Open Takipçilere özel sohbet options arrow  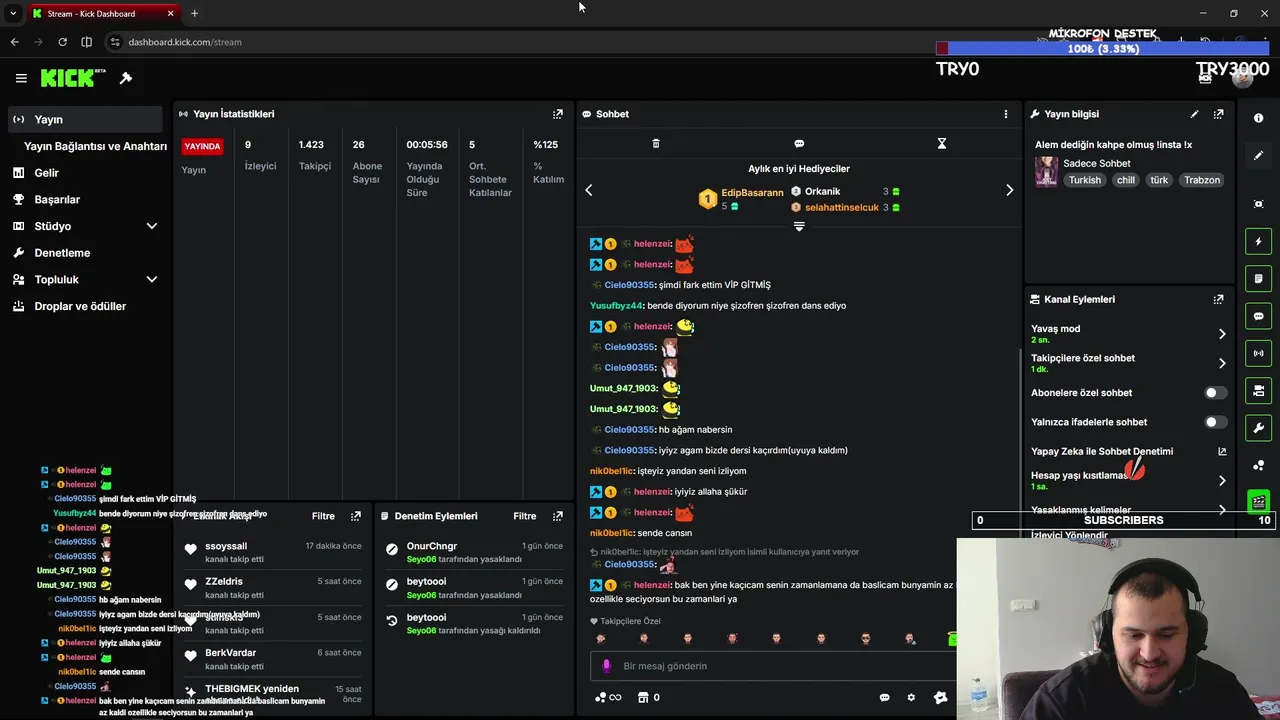click(1221, 363)
